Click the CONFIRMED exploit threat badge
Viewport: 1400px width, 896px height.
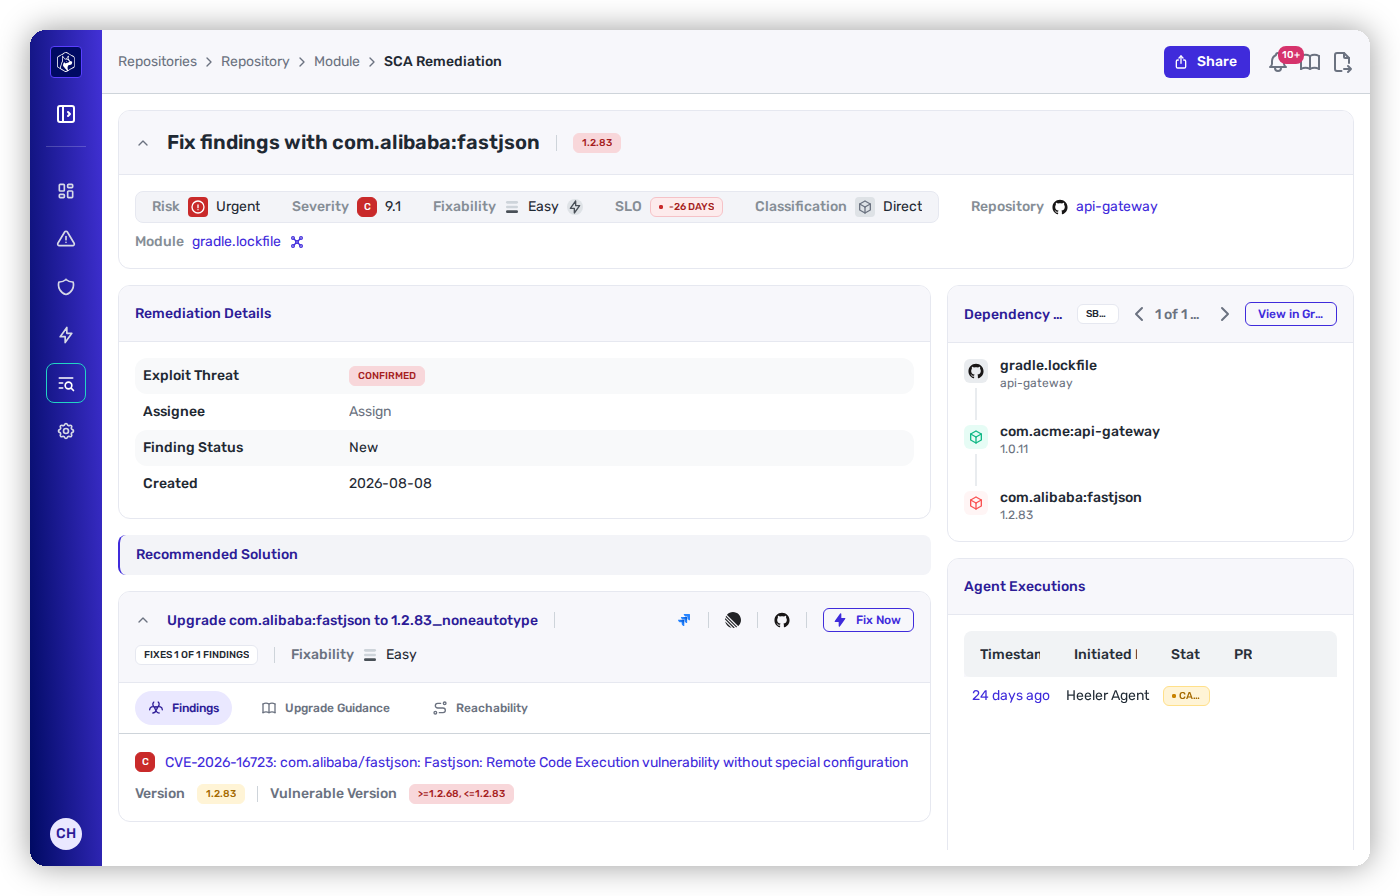click(387, 376)
